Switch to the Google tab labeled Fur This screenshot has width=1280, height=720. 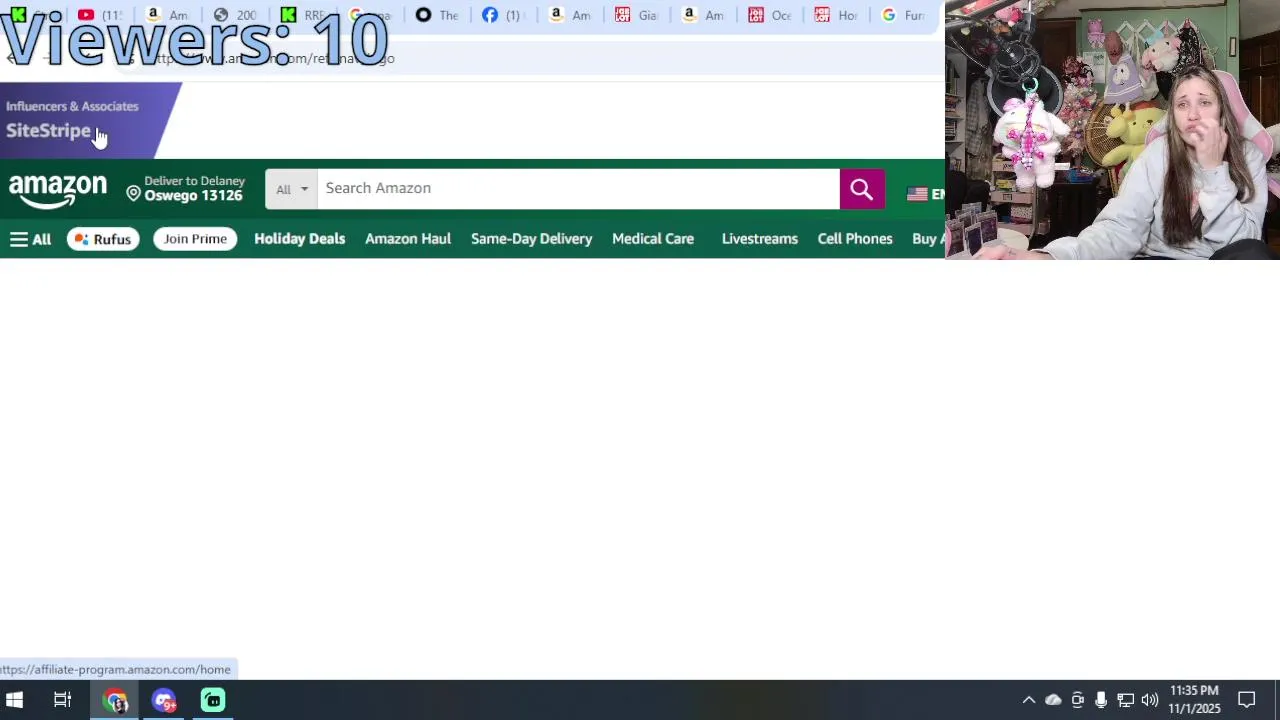[x=902, y=15]
